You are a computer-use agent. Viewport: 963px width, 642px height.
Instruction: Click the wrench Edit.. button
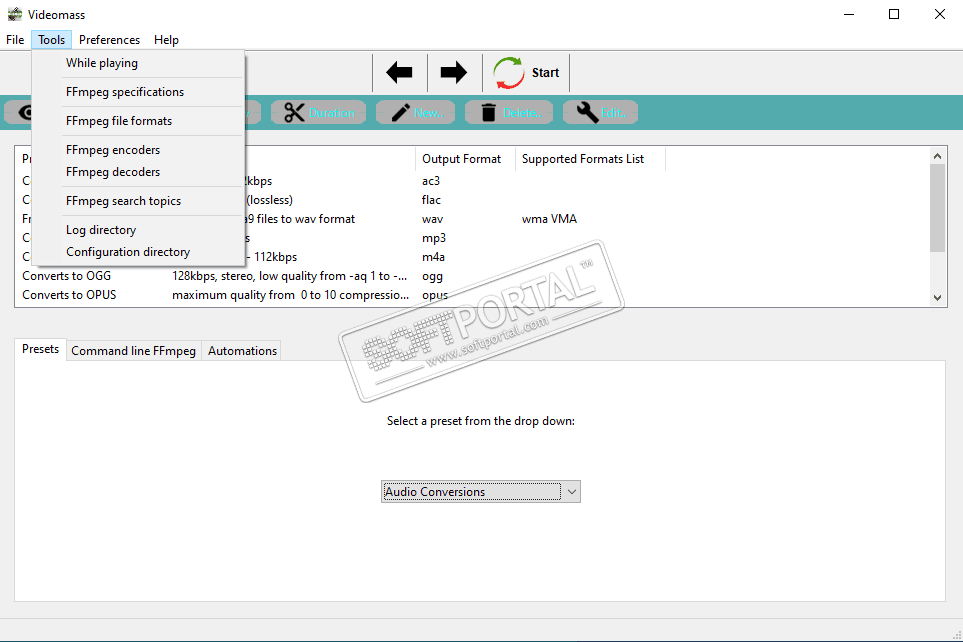tap(600, 112)
